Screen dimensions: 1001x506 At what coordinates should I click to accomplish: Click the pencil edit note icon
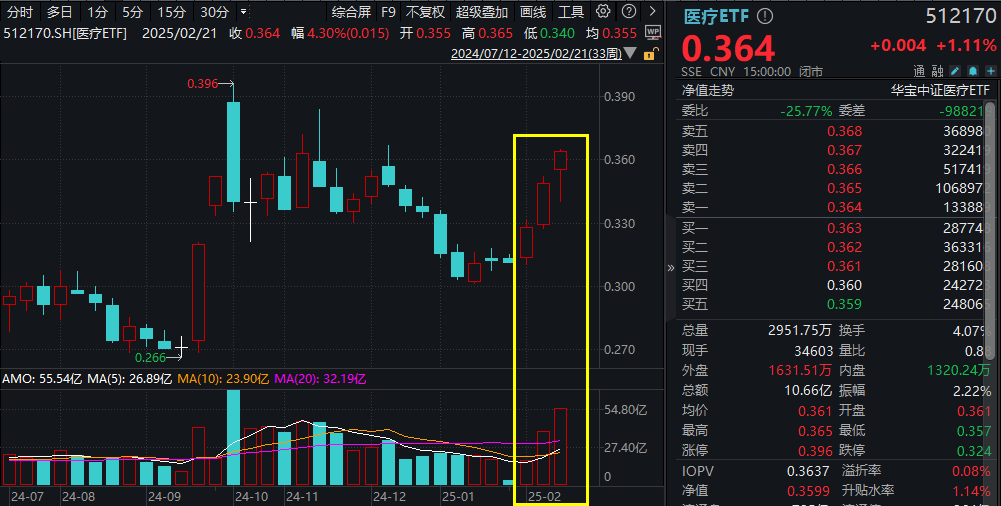pos(955,71)
